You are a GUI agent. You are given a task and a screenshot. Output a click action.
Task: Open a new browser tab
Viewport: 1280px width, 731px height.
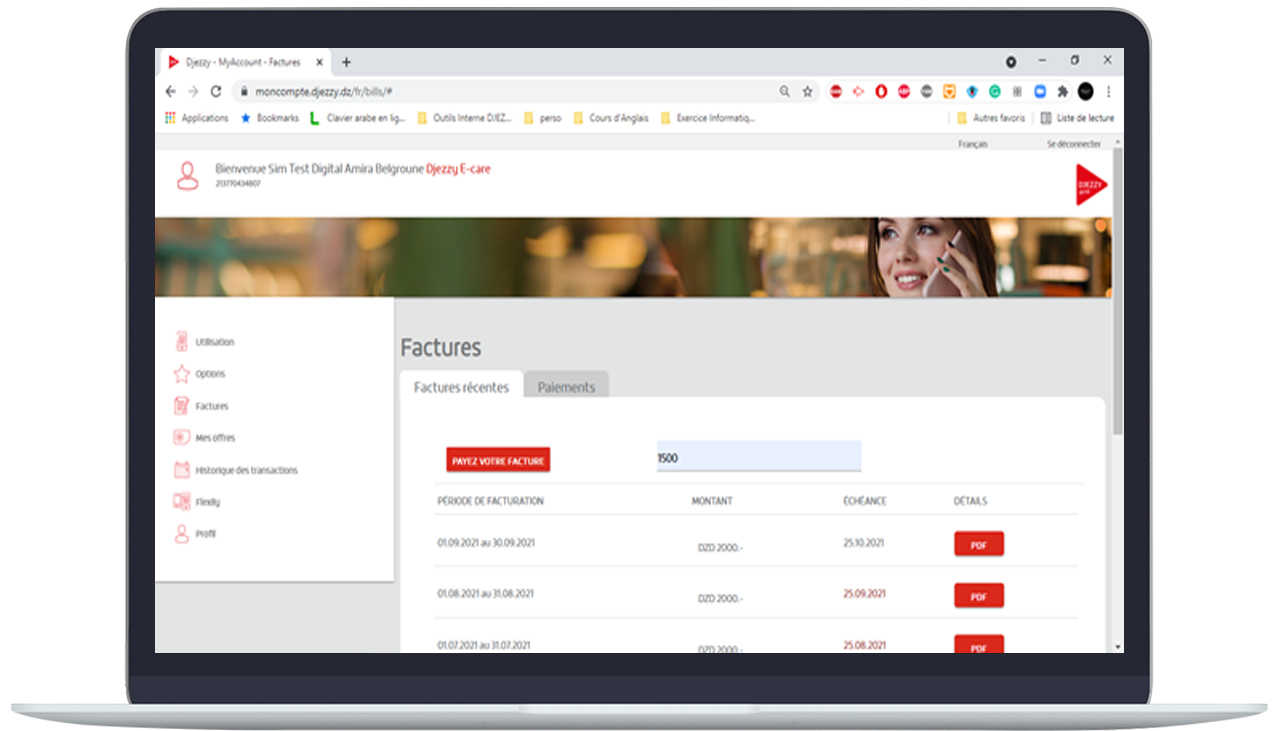coord(346,62)
